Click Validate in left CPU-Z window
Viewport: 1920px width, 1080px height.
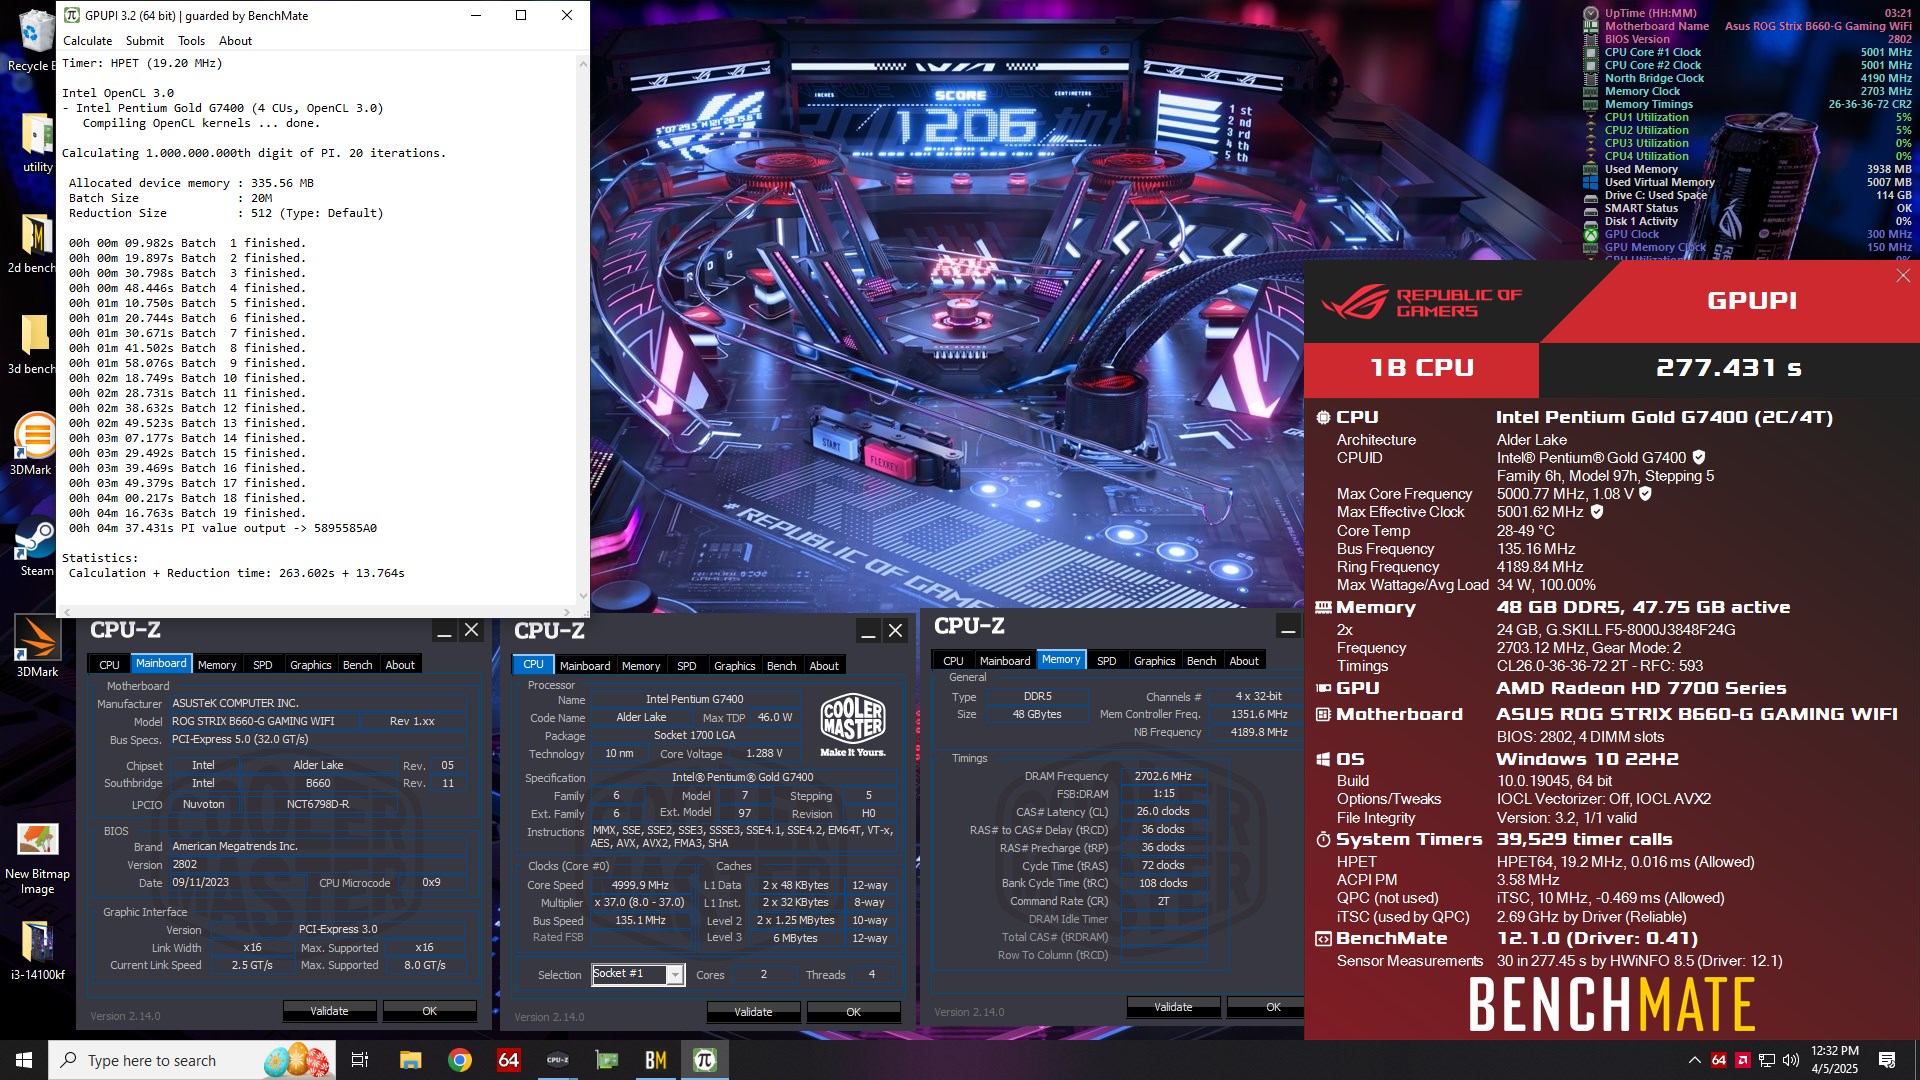[329, 1011]
